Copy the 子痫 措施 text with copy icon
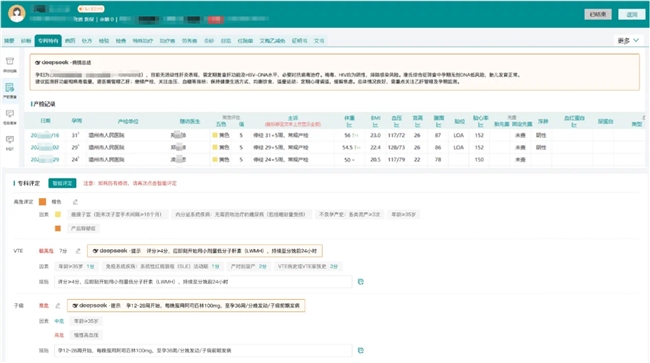650x363 pixels. 361,351
